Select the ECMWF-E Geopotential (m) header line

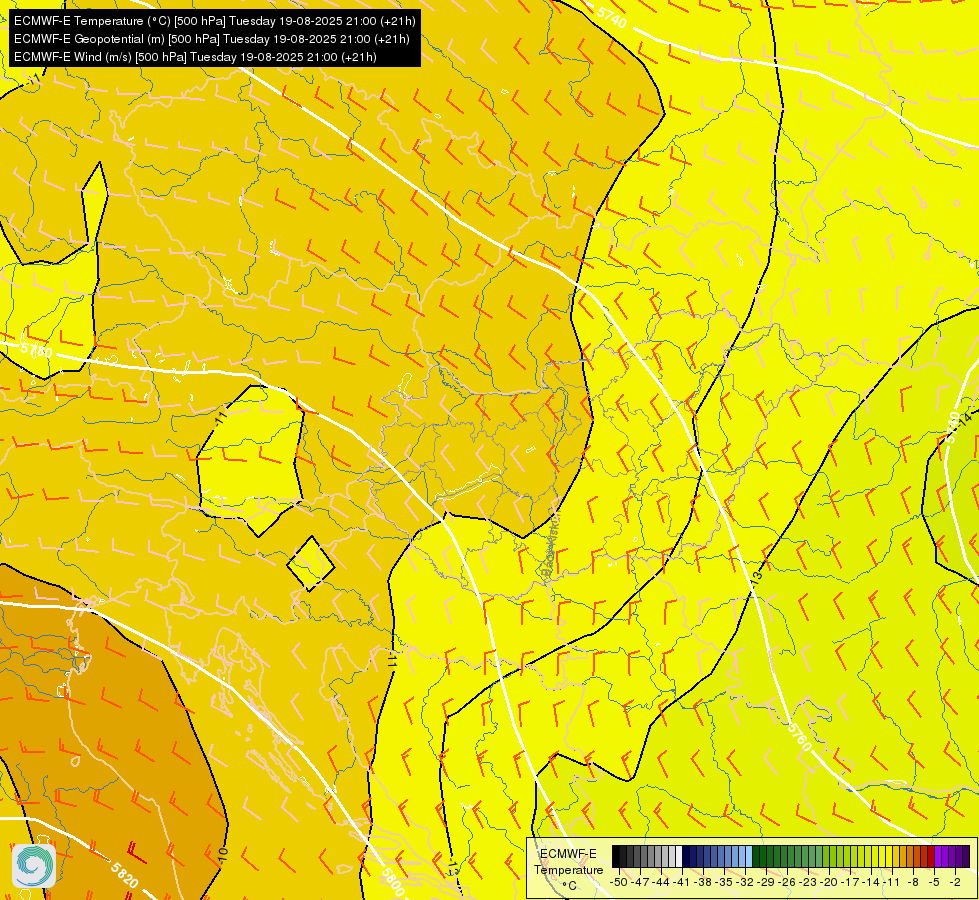coord(212,39)
